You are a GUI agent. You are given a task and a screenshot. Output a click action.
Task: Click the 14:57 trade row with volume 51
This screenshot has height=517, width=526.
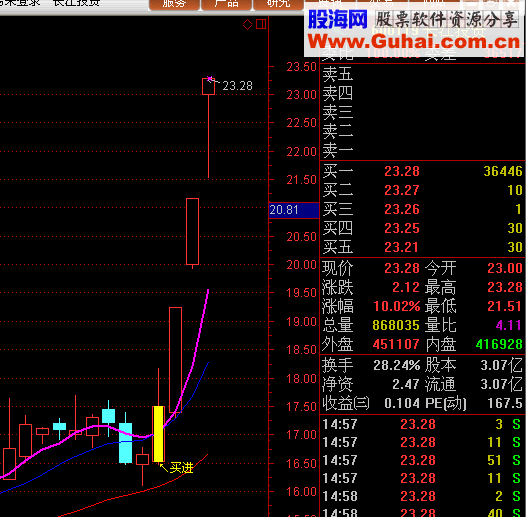422,460
